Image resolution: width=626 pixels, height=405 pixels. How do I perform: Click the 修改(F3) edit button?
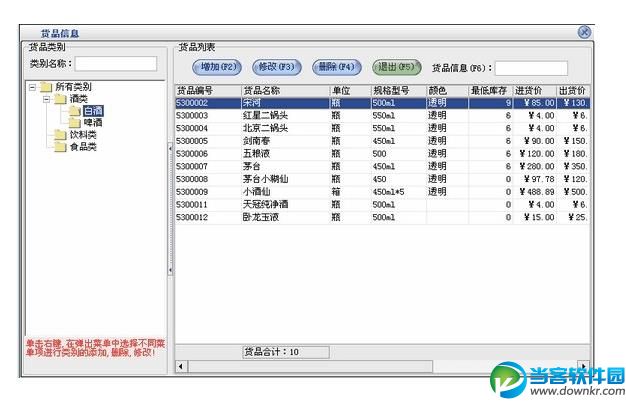point(277,67)
